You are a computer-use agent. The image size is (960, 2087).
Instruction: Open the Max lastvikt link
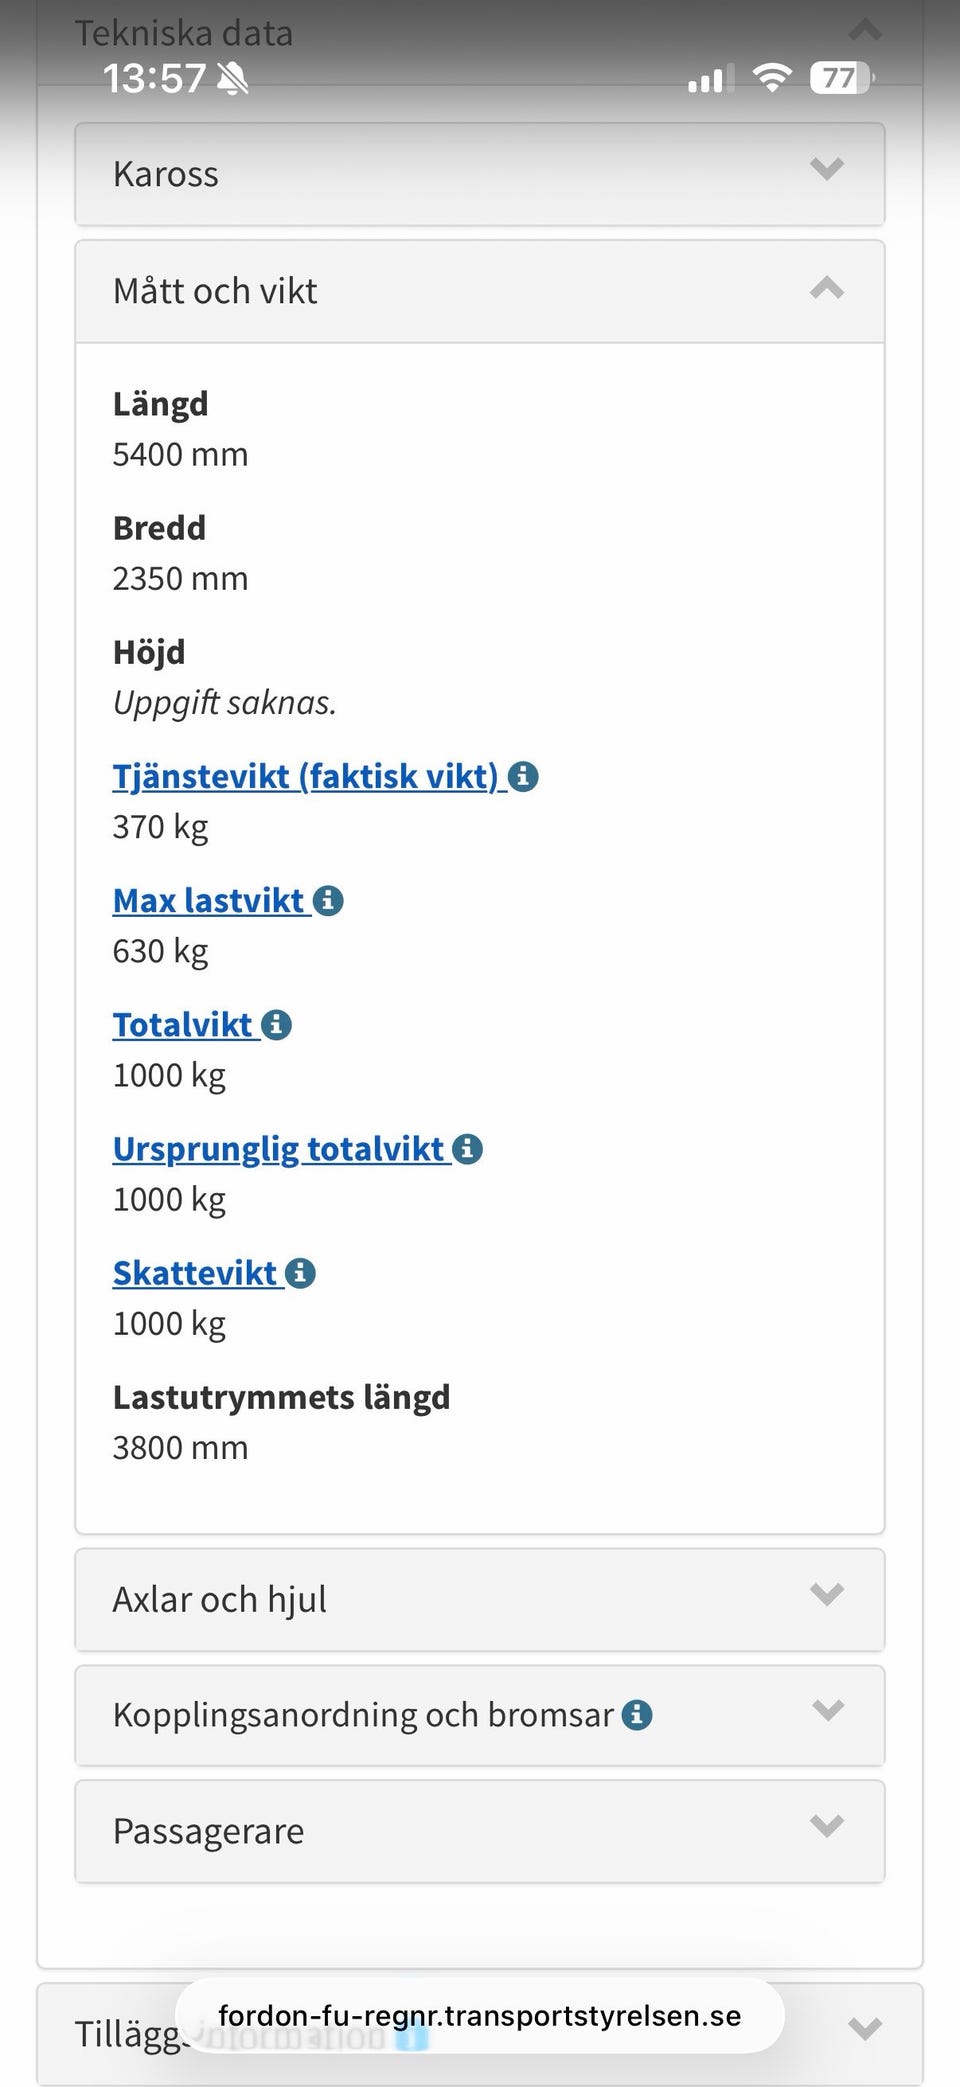pyautogui.click(x=208, y=901)
